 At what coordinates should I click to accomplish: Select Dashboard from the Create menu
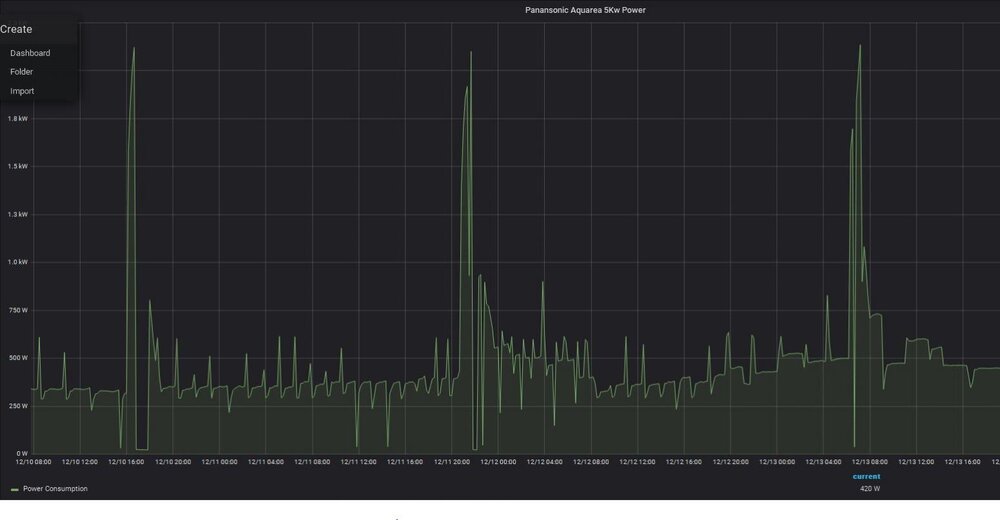tap(30, 53)
